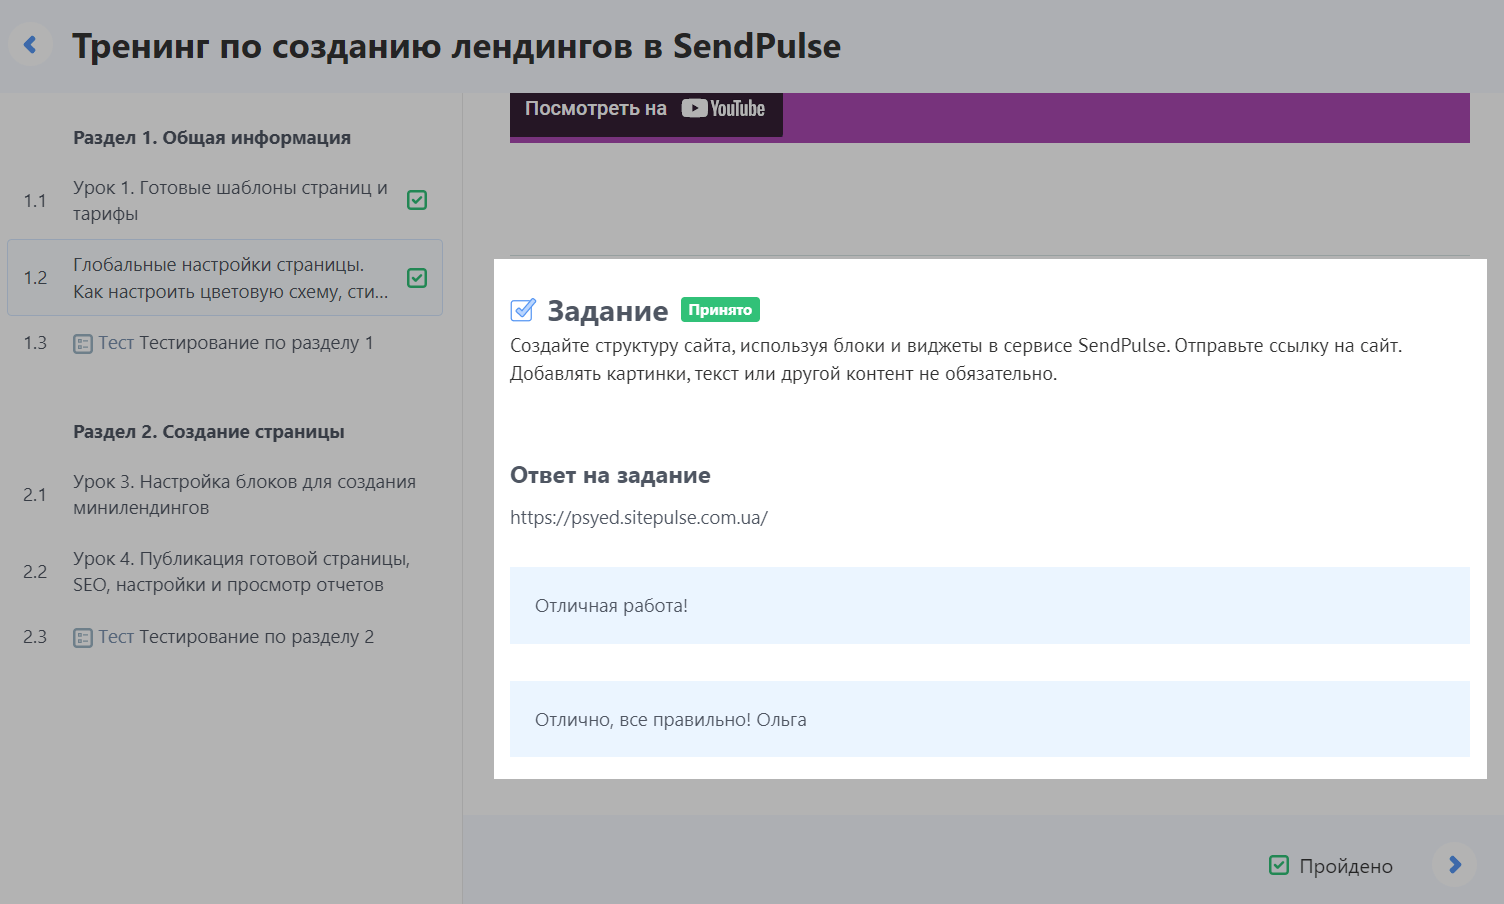Toggle completion checkmark for lesson 1.2
Screen dimensions: 1504x904
[x=417, y=278]
